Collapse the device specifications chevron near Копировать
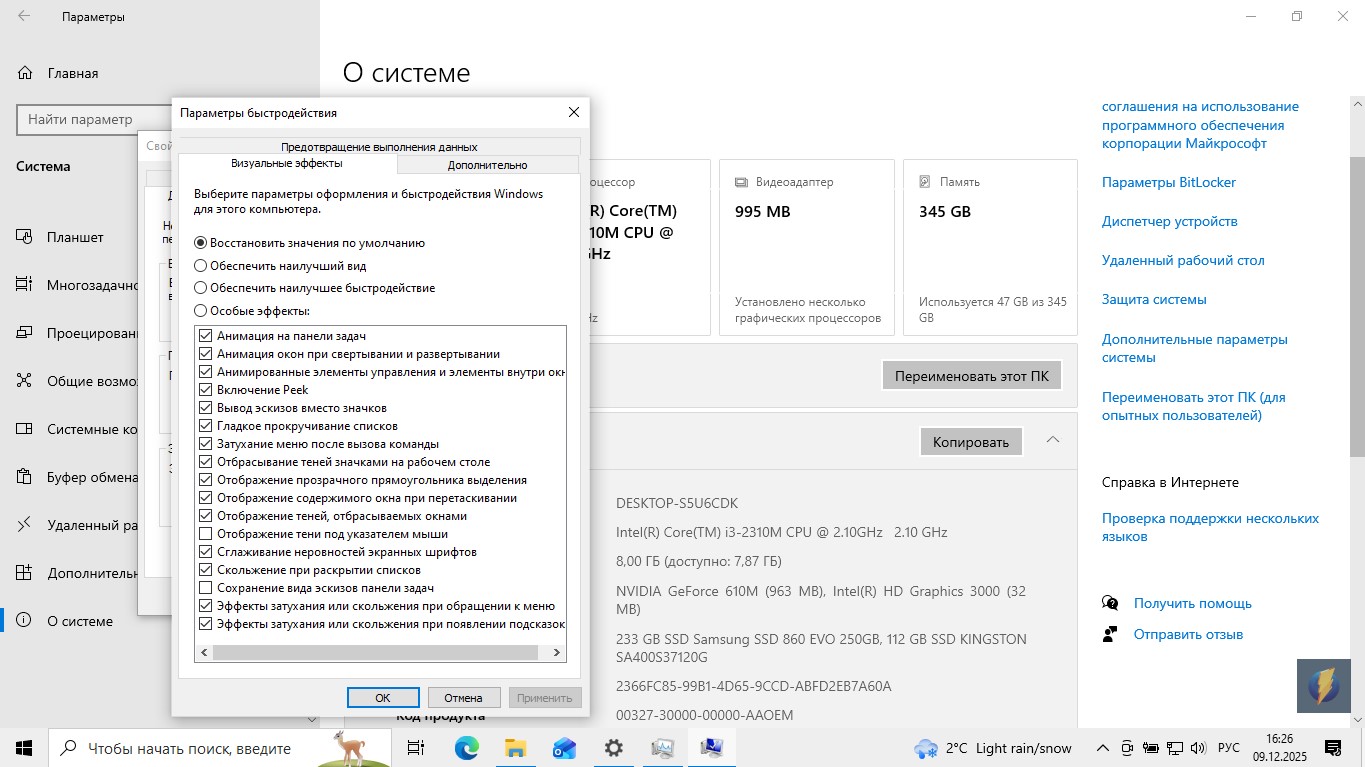 [1052, 440]
